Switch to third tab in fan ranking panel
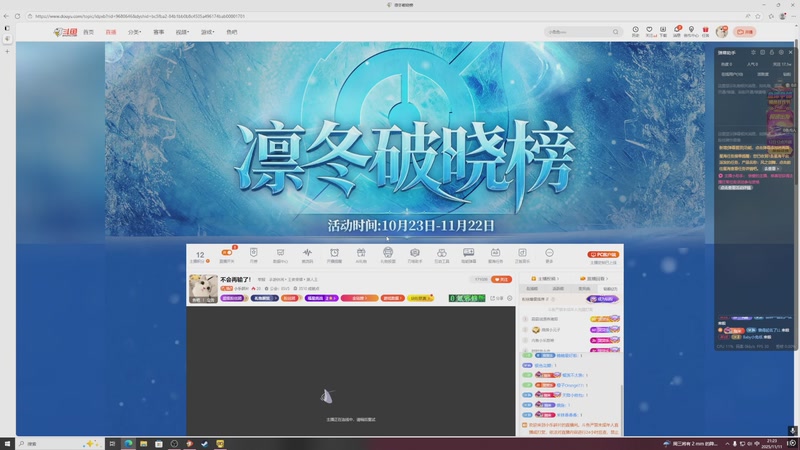The height and width of the screenshot is (450, 800). point(584,289)
